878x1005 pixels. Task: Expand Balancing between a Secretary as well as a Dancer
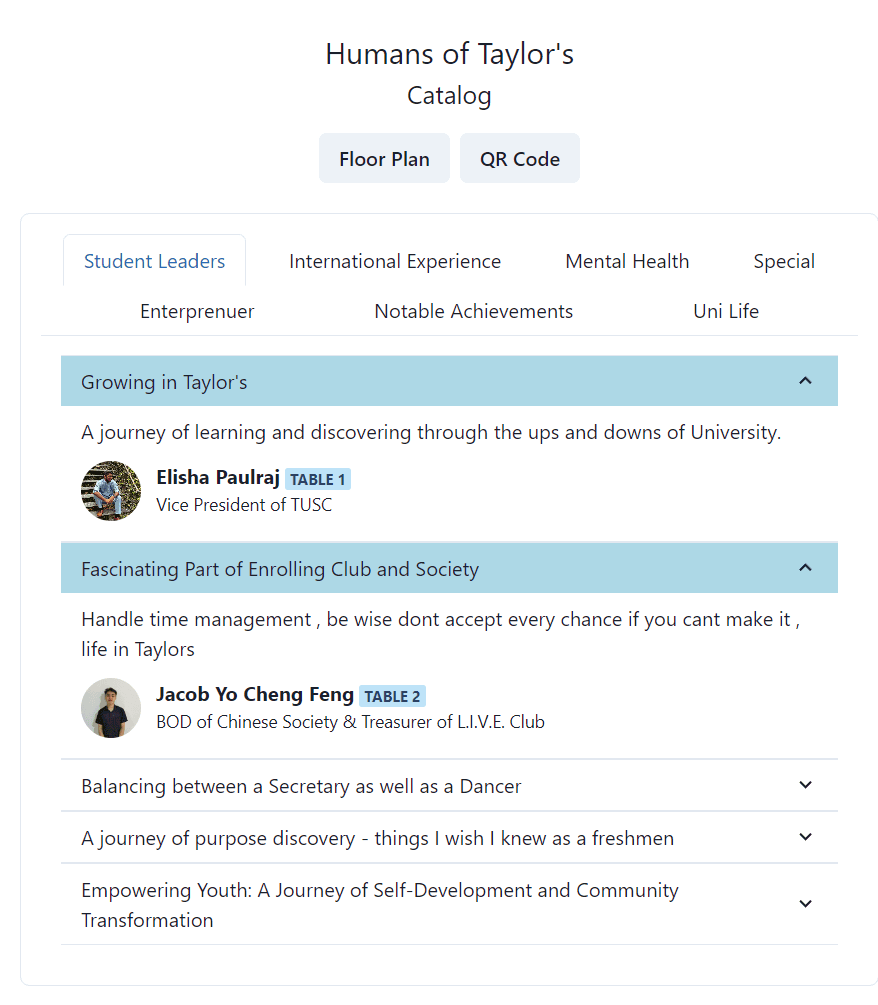click(449, 785)
